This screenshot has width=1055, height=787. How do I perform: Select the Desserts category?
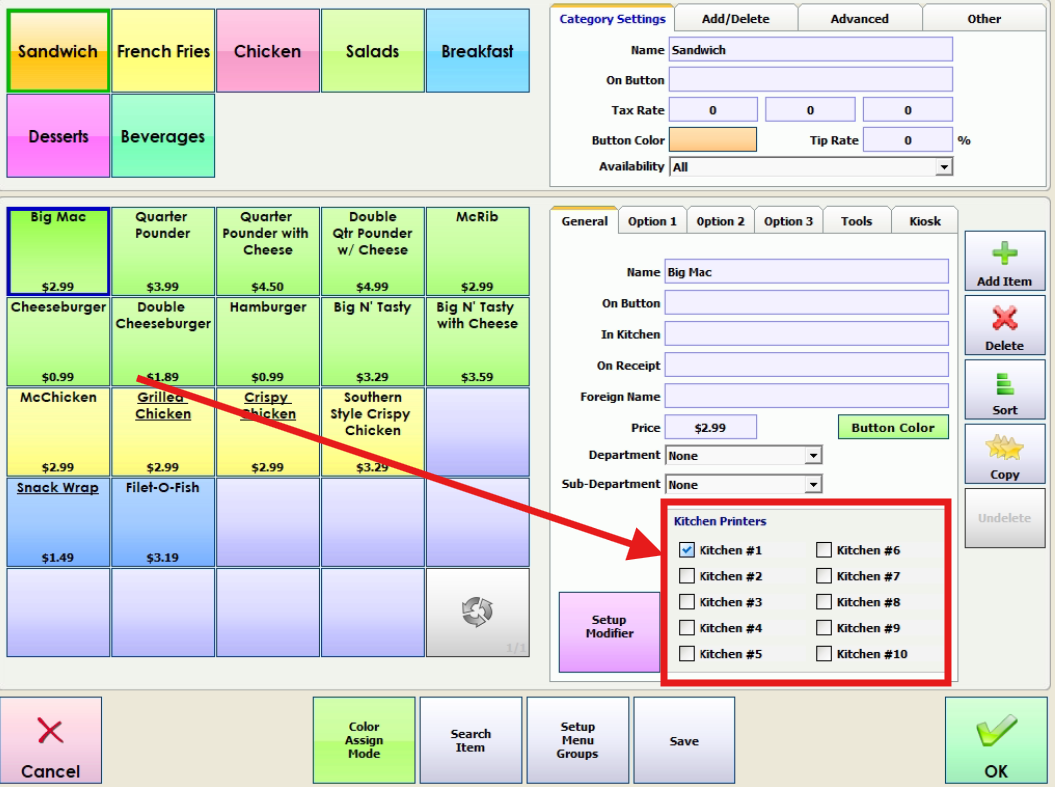(x=58, y=136)
